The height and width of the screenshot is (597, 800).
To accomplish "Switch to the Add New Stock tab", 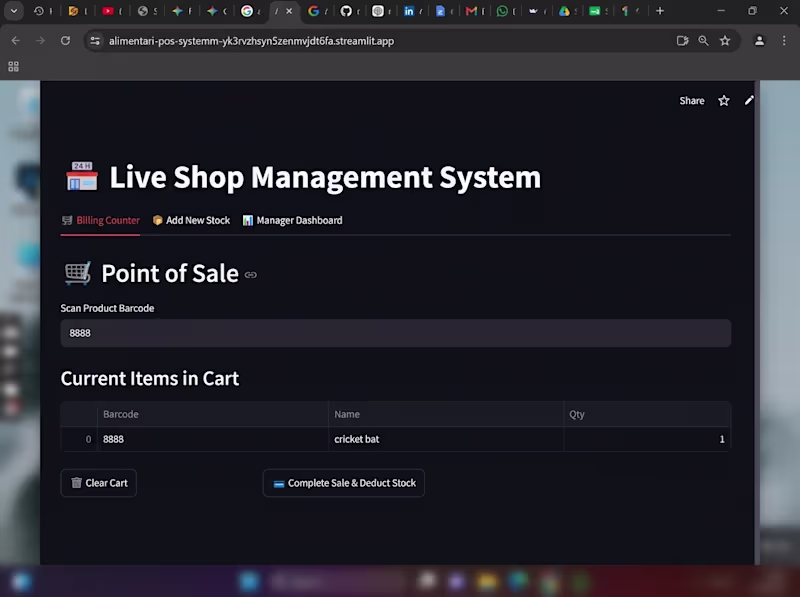I will 191,220.
